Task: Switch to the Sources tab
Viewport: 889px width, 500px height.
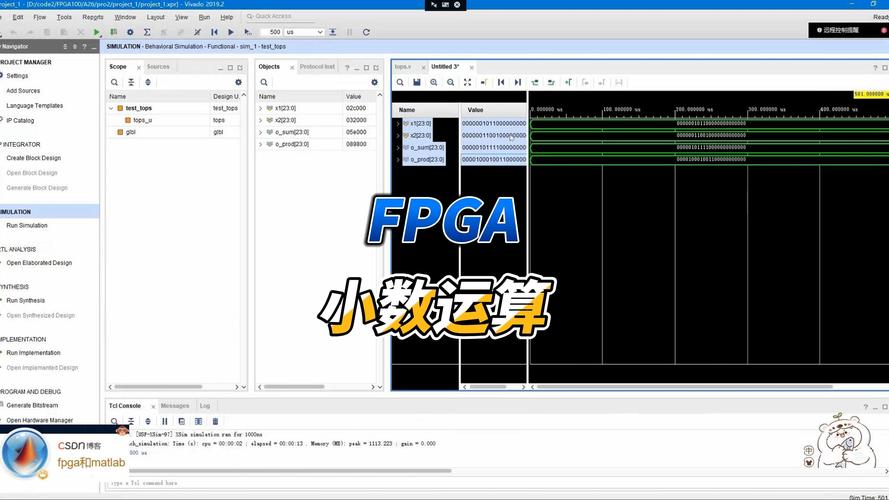Action: tap(158, 67)
